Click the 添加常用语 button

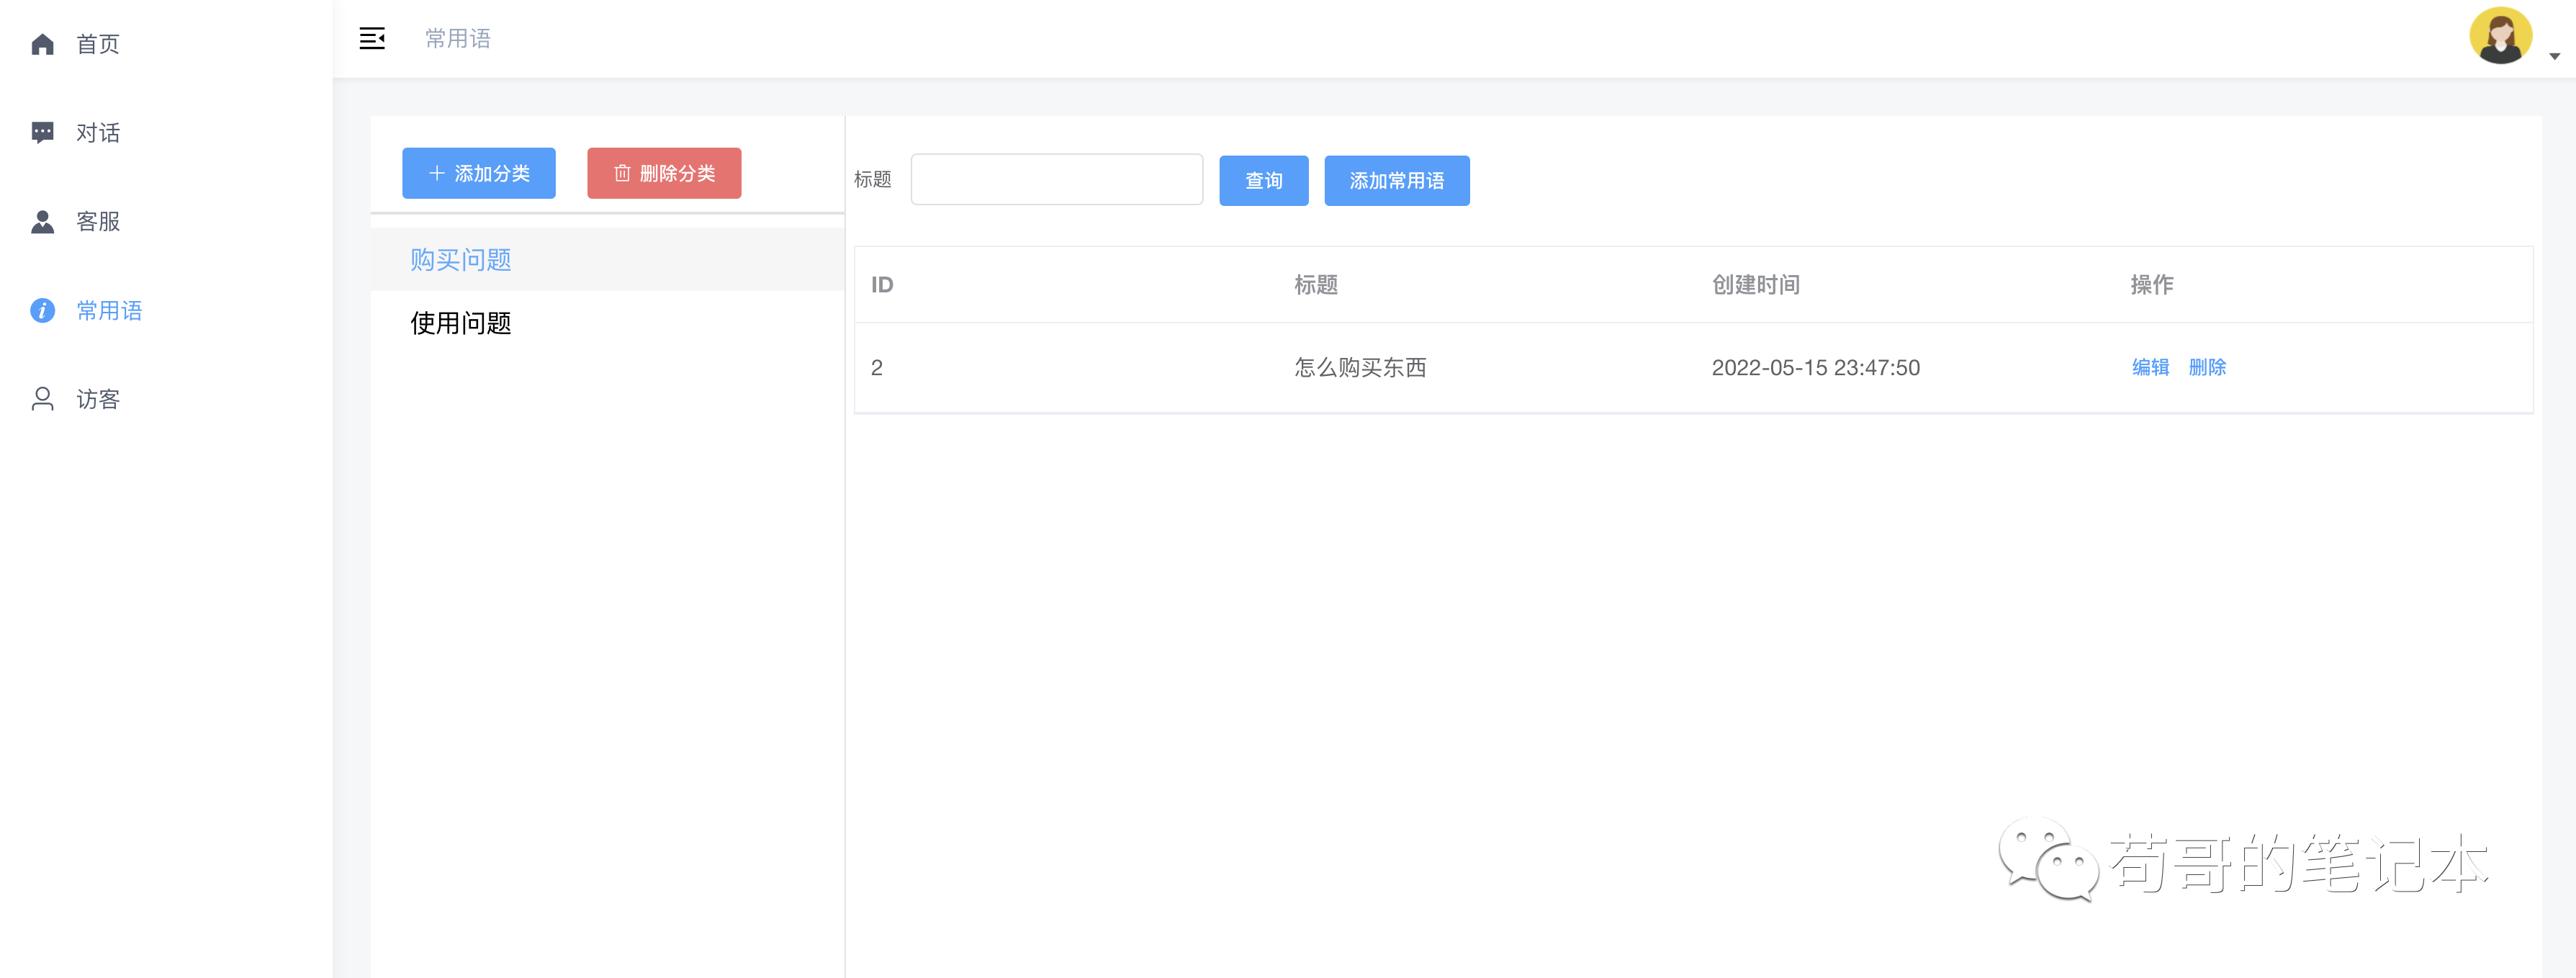click(1397, 180)
